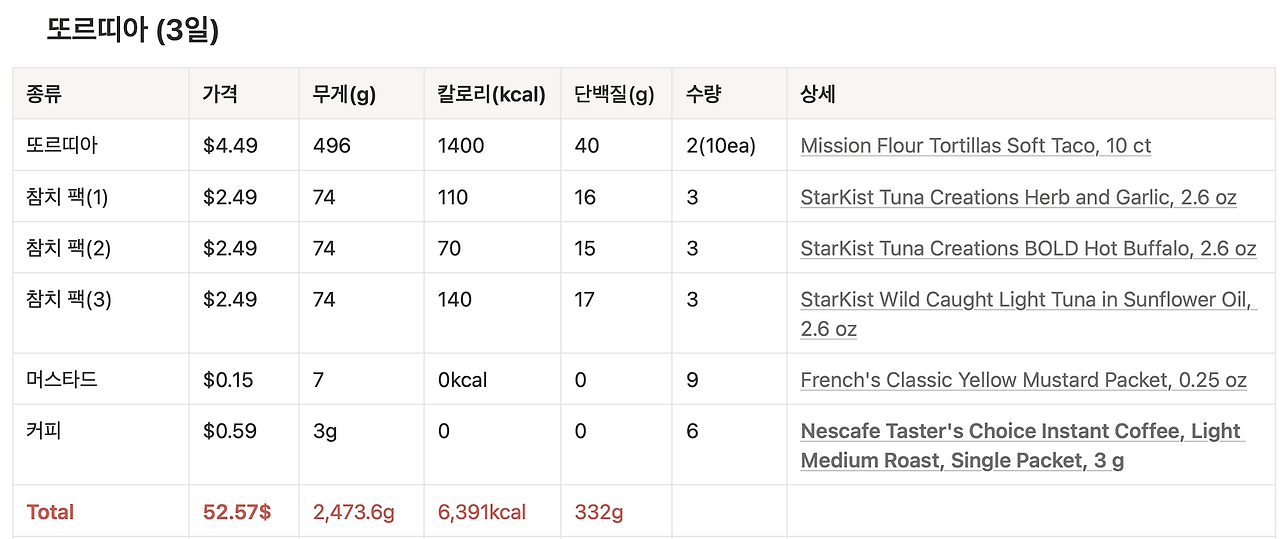Click the 2(10ea) quantity cell

pos(721,146)
